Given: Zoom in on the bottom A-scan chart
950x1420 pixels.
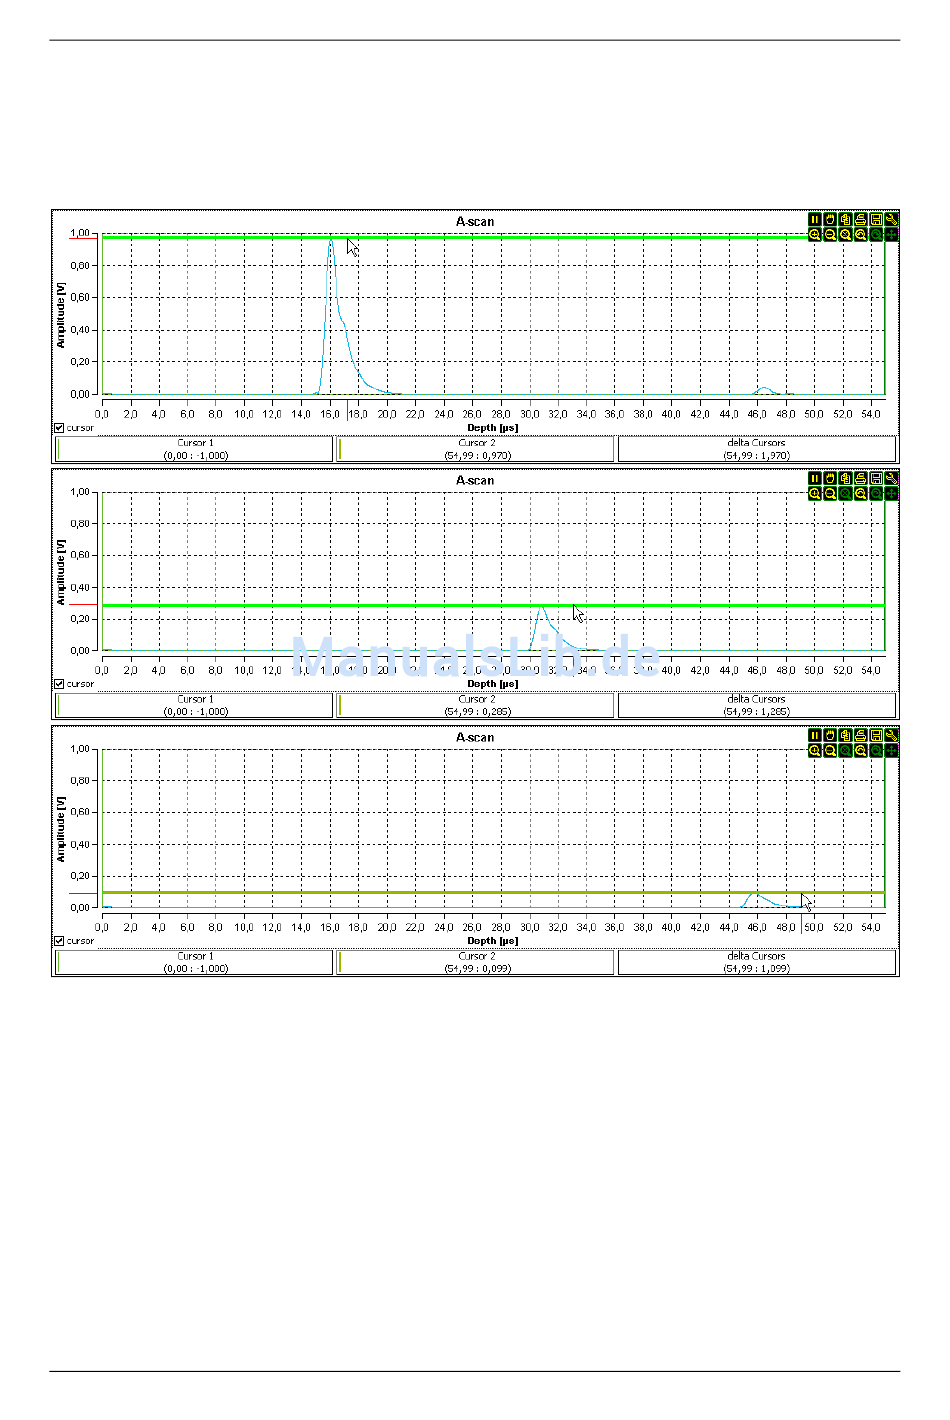Looking at the screenshot, I should pos(815,751).
